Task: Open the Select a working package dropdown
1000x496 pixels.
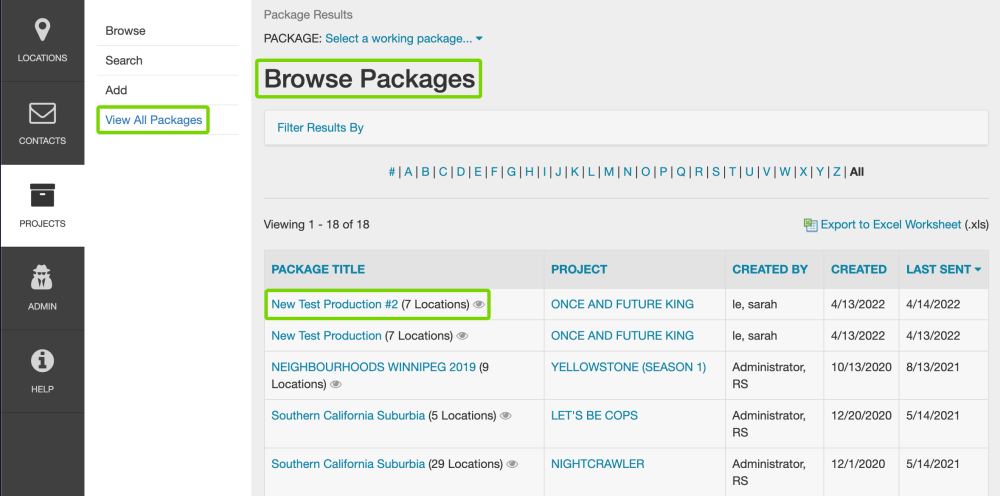Action: 404,38
